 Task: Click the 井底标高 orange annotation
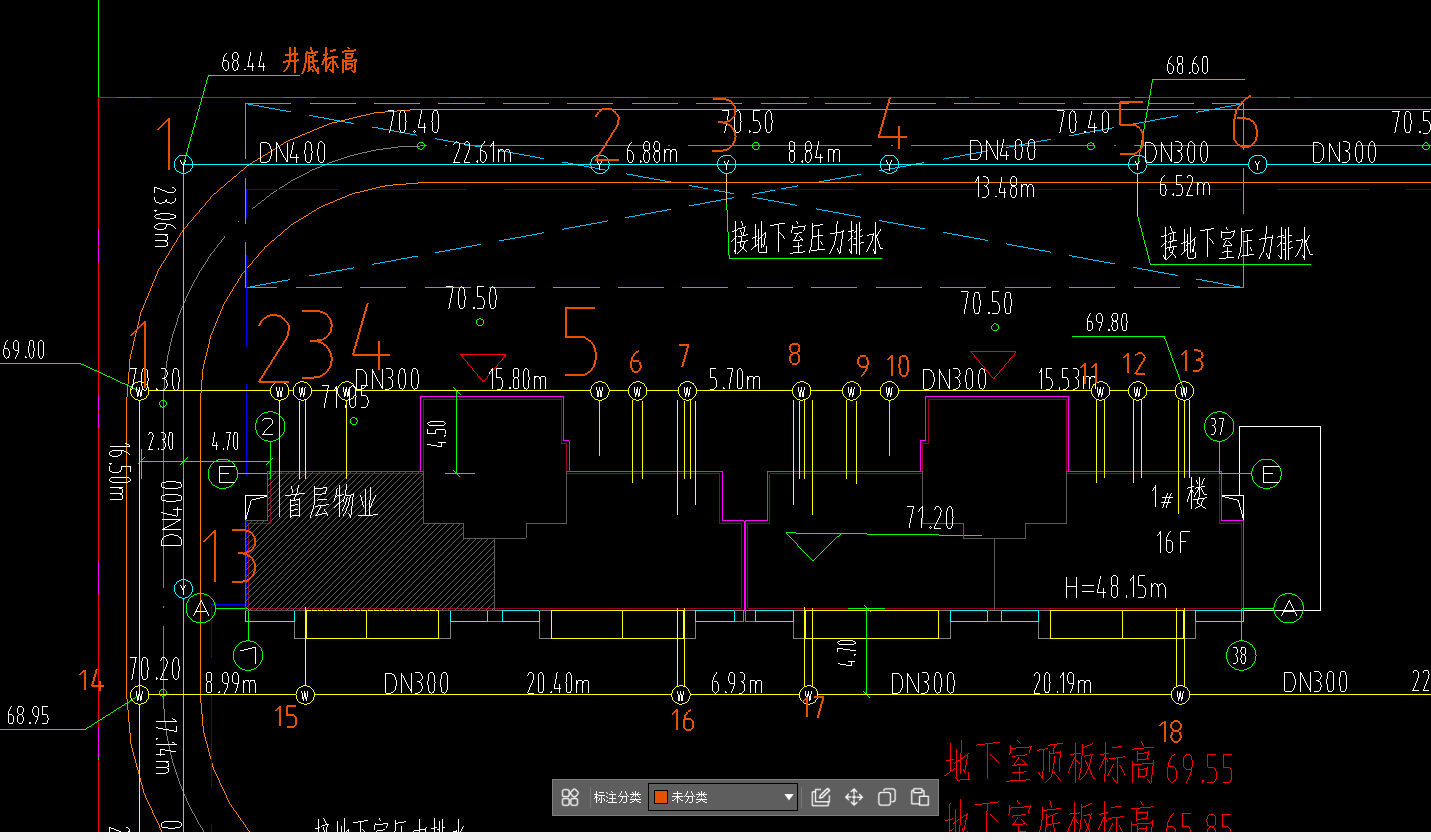(320, 62)
